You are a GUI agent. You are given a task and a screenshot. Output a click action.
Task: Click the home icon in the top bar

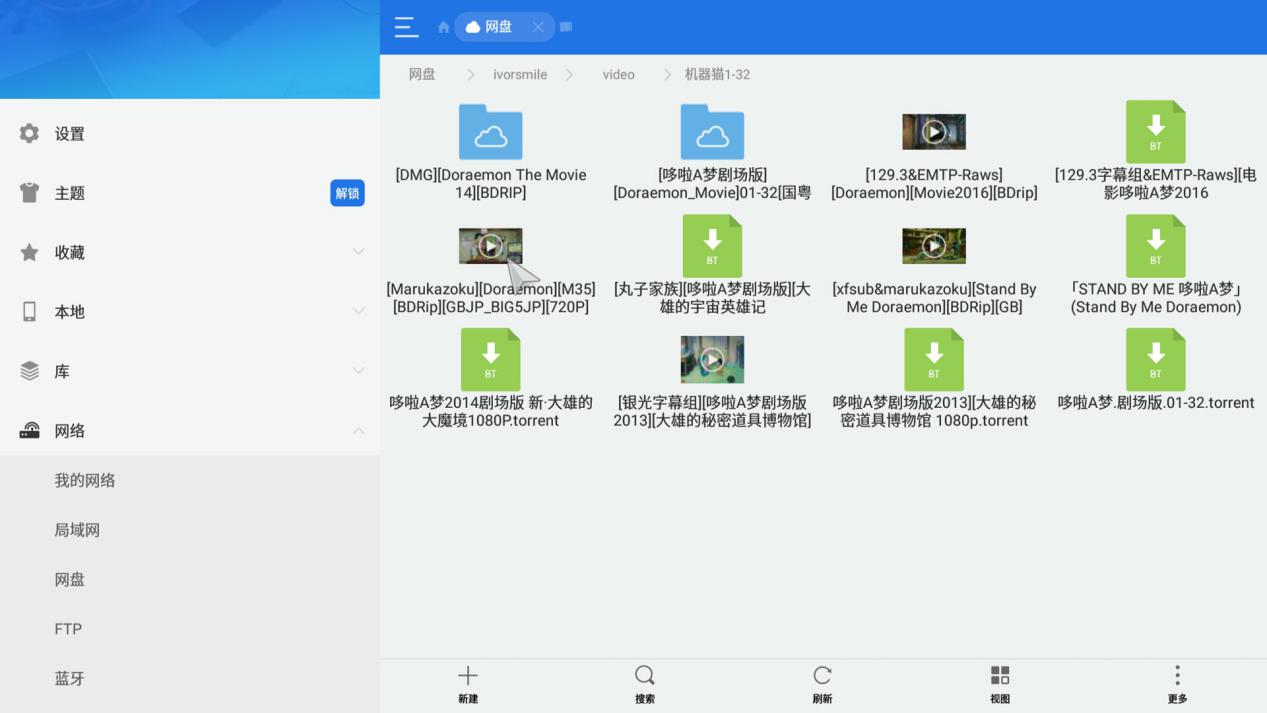tap(442, 27)
